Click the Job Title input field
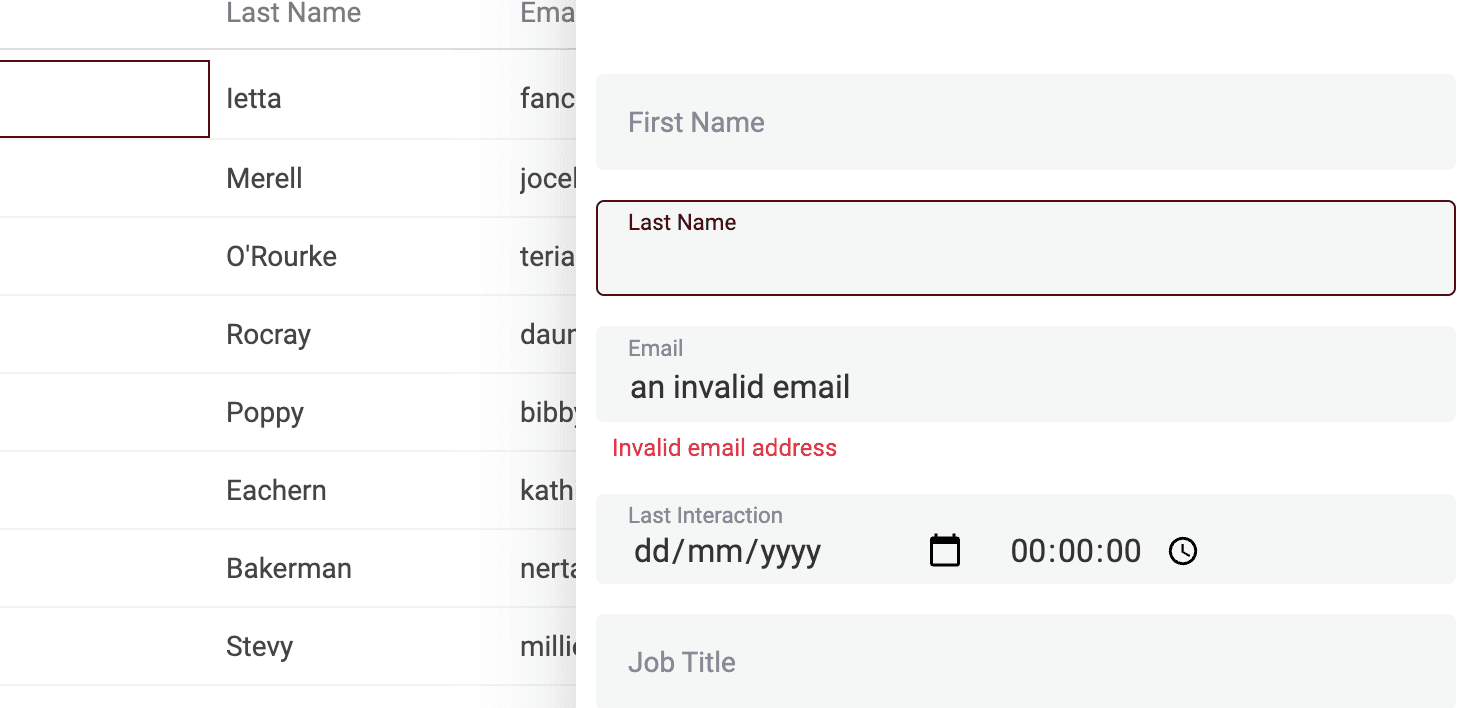Image resolution: width=1476 pixels, height=708 pixels. tap(1025, 661)
